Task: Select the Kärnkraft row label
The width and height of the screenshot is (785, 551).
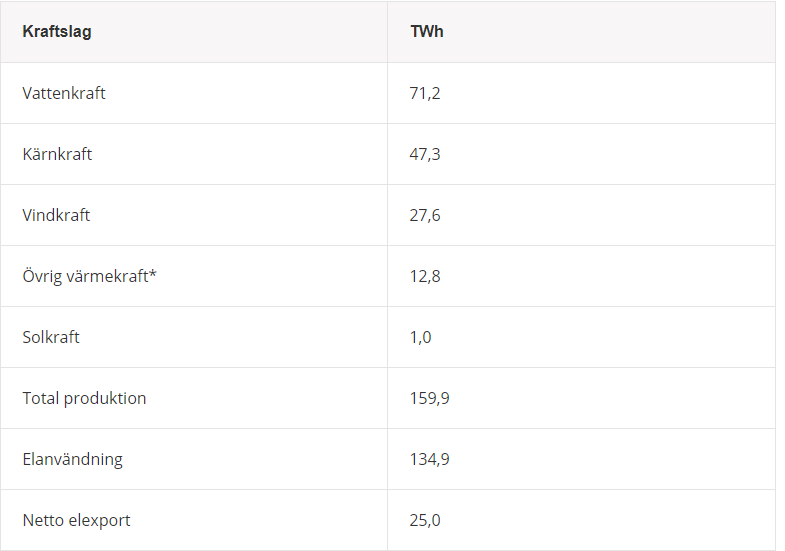Action: (57, 154)
